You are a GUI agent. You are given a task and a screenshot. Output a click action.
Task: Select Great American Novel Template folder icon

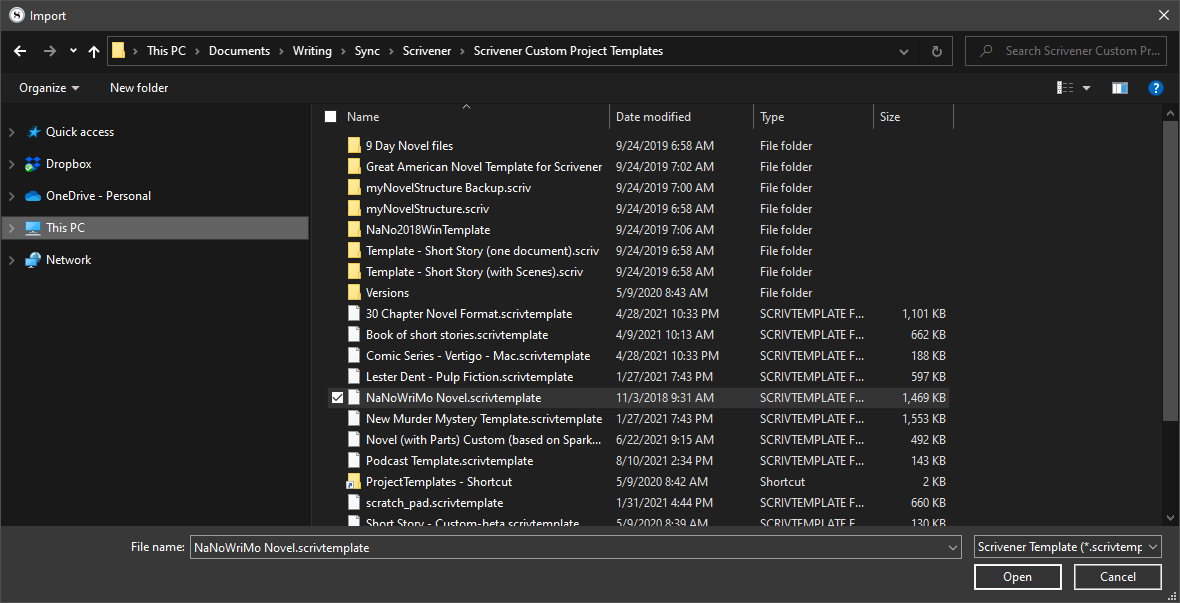tap(354, 166)
